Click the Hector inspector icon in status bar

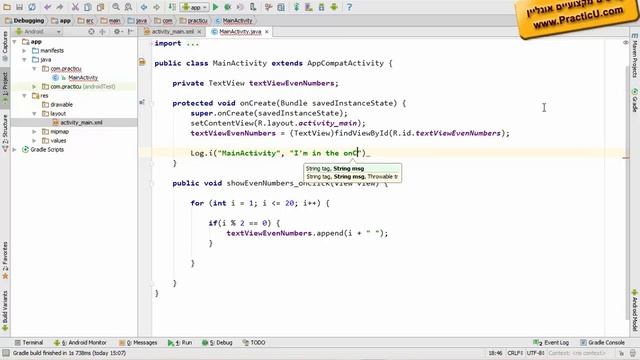click(x=632, y=353)
